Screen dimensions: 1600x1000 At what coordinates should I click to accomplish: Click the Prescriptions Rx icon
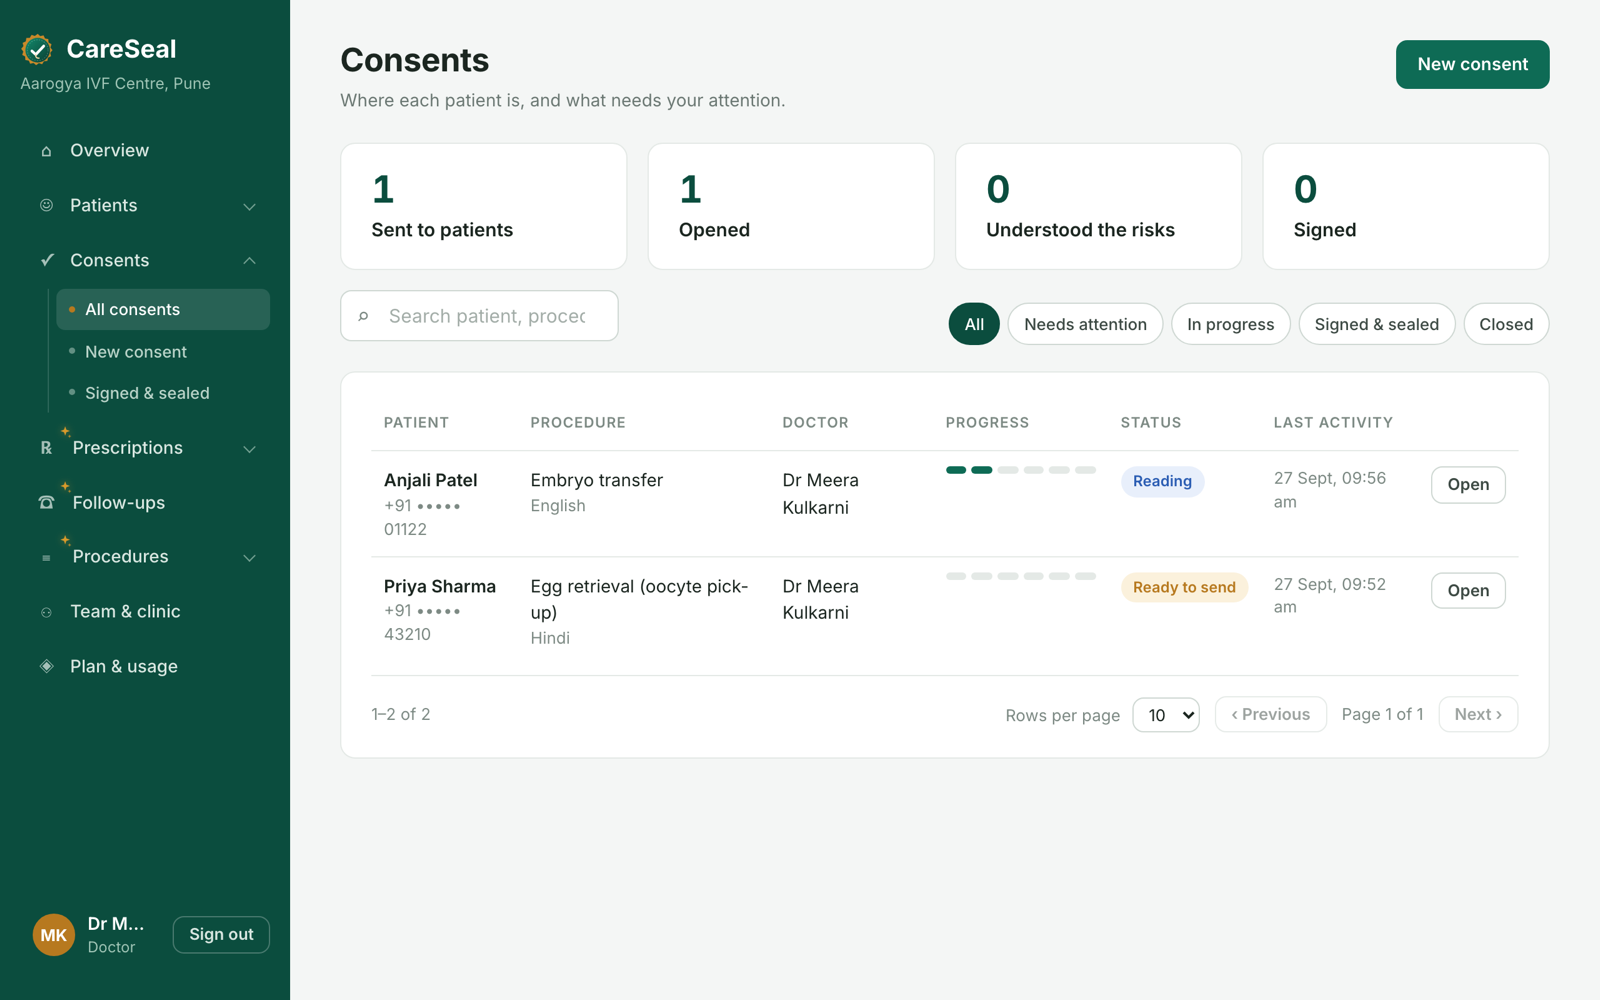46,448
